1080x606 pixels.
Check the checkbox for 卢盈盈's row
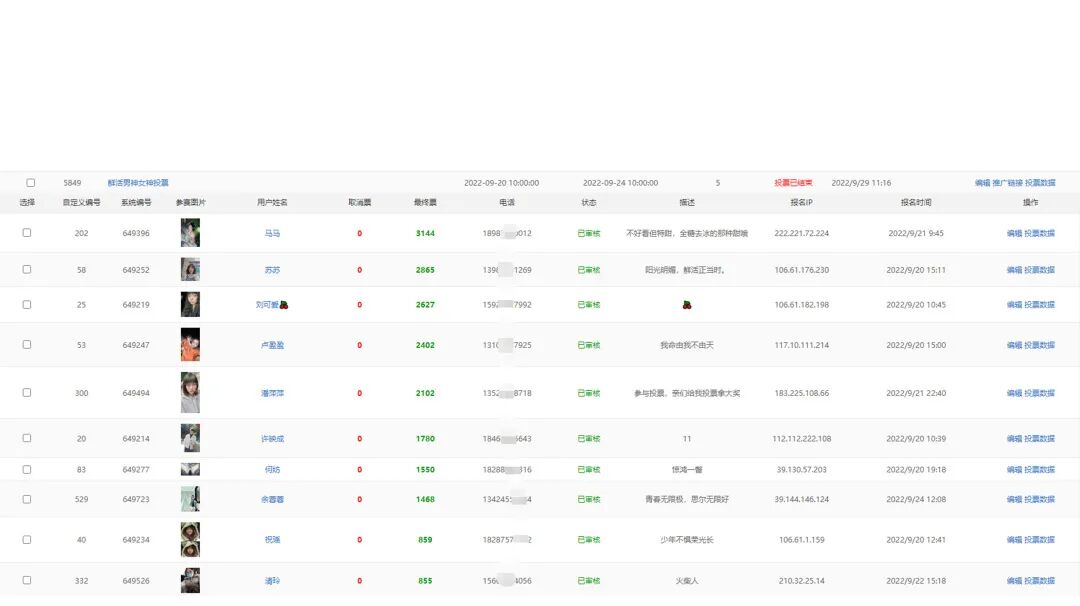click(27, 345)
